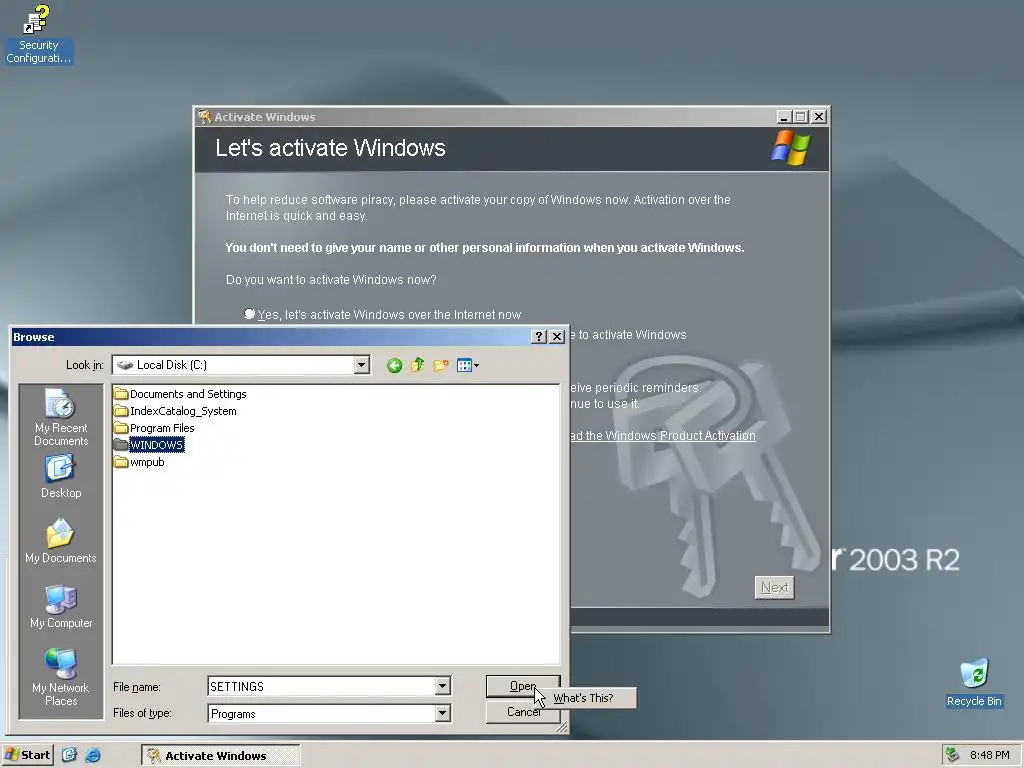The width and height of the screenshot is (1024, 768).
Task: Select the WINDOWS folder
Action: (149, 445)
